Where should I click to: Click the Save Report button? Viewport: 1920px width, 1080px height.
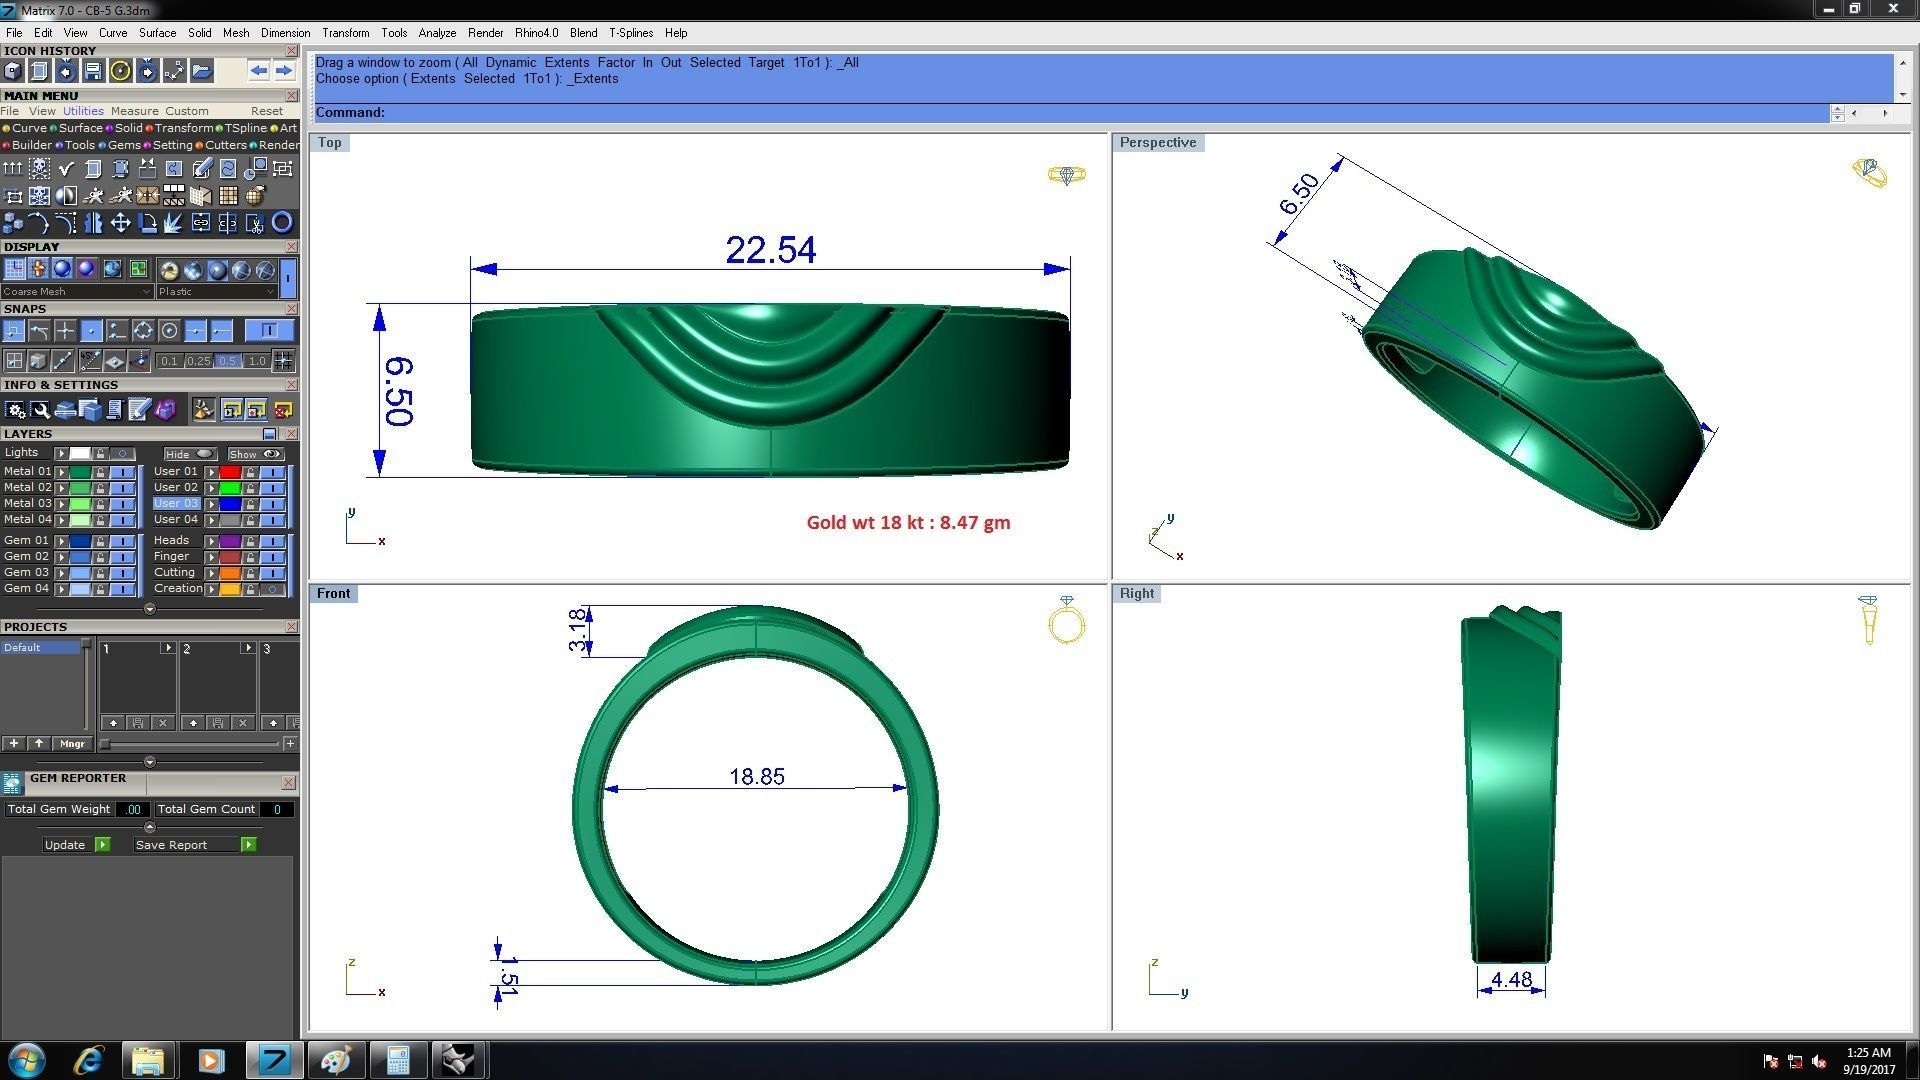pos(171,845)
